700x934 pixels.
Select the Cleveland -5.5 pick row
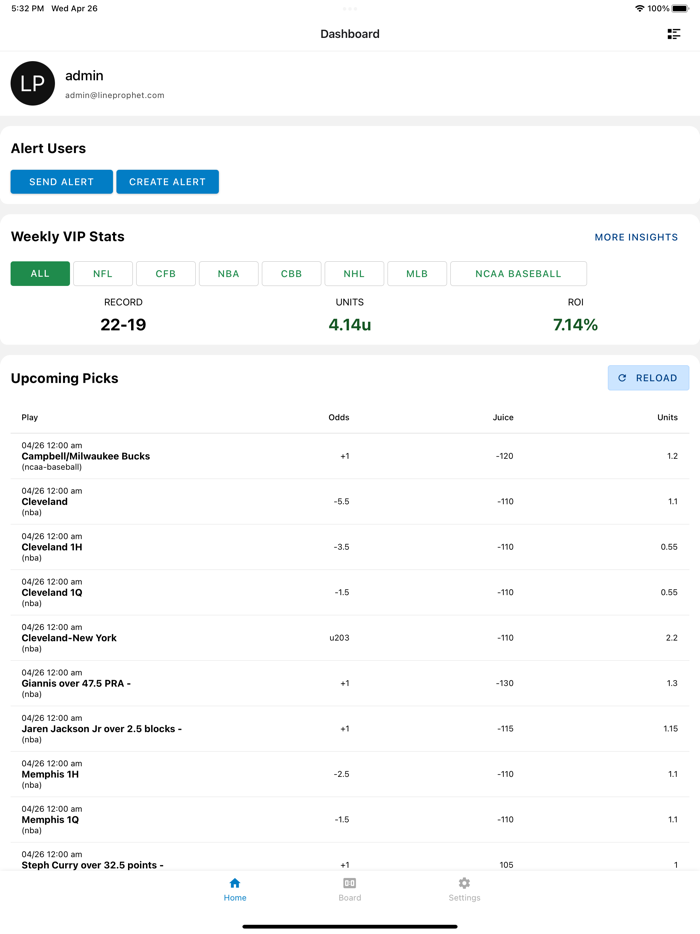pos(350,502)
